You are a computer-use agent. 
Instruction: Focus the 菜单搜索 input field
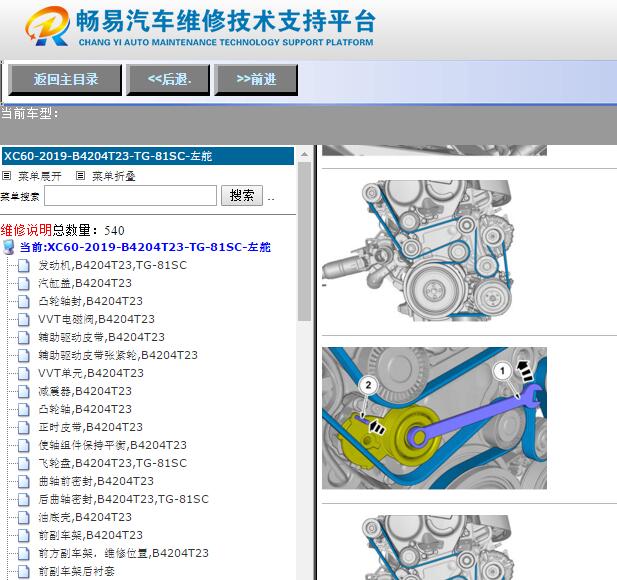pos(130,195)
